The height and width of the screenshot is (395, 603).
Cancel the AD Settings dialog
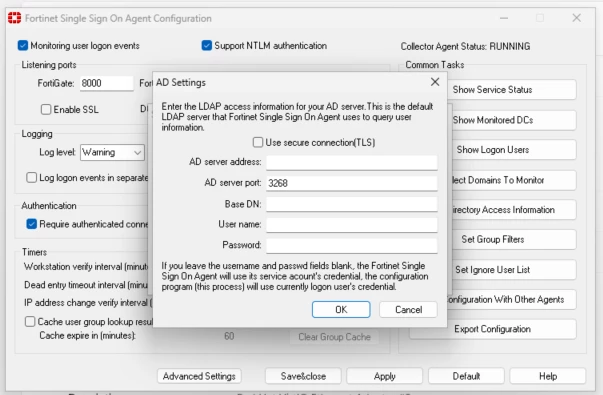pyautogui.click(x=408, y=310)
